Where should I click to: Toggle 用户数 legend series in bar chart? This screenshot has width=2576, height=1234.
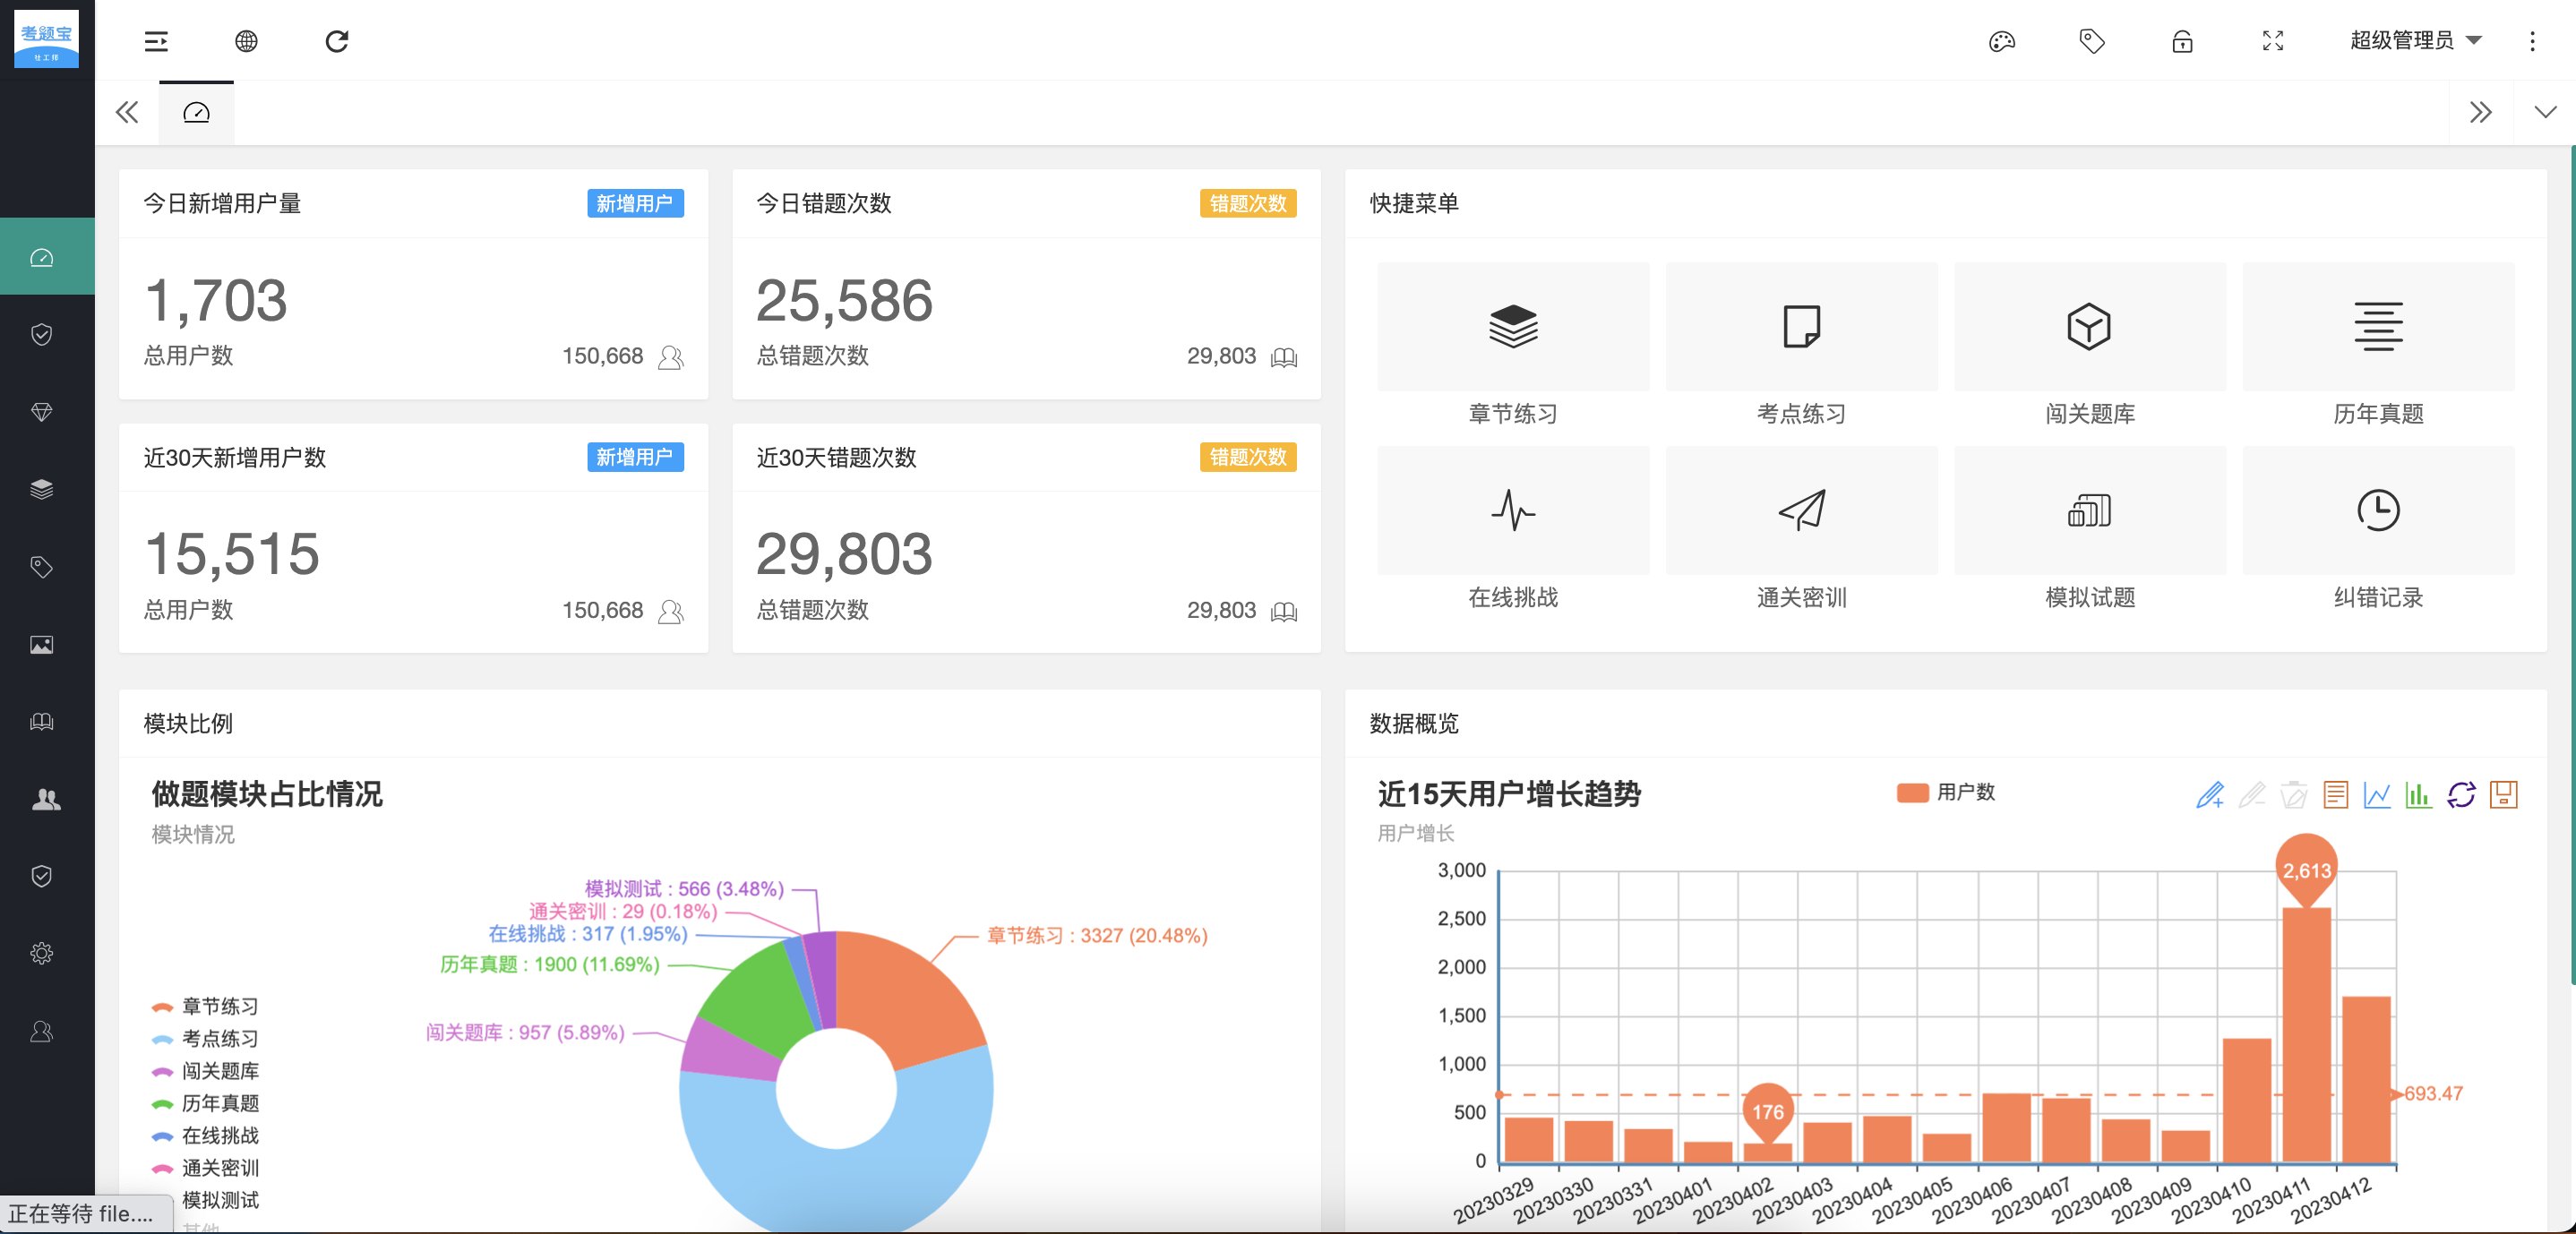[x=1945, y=792]
